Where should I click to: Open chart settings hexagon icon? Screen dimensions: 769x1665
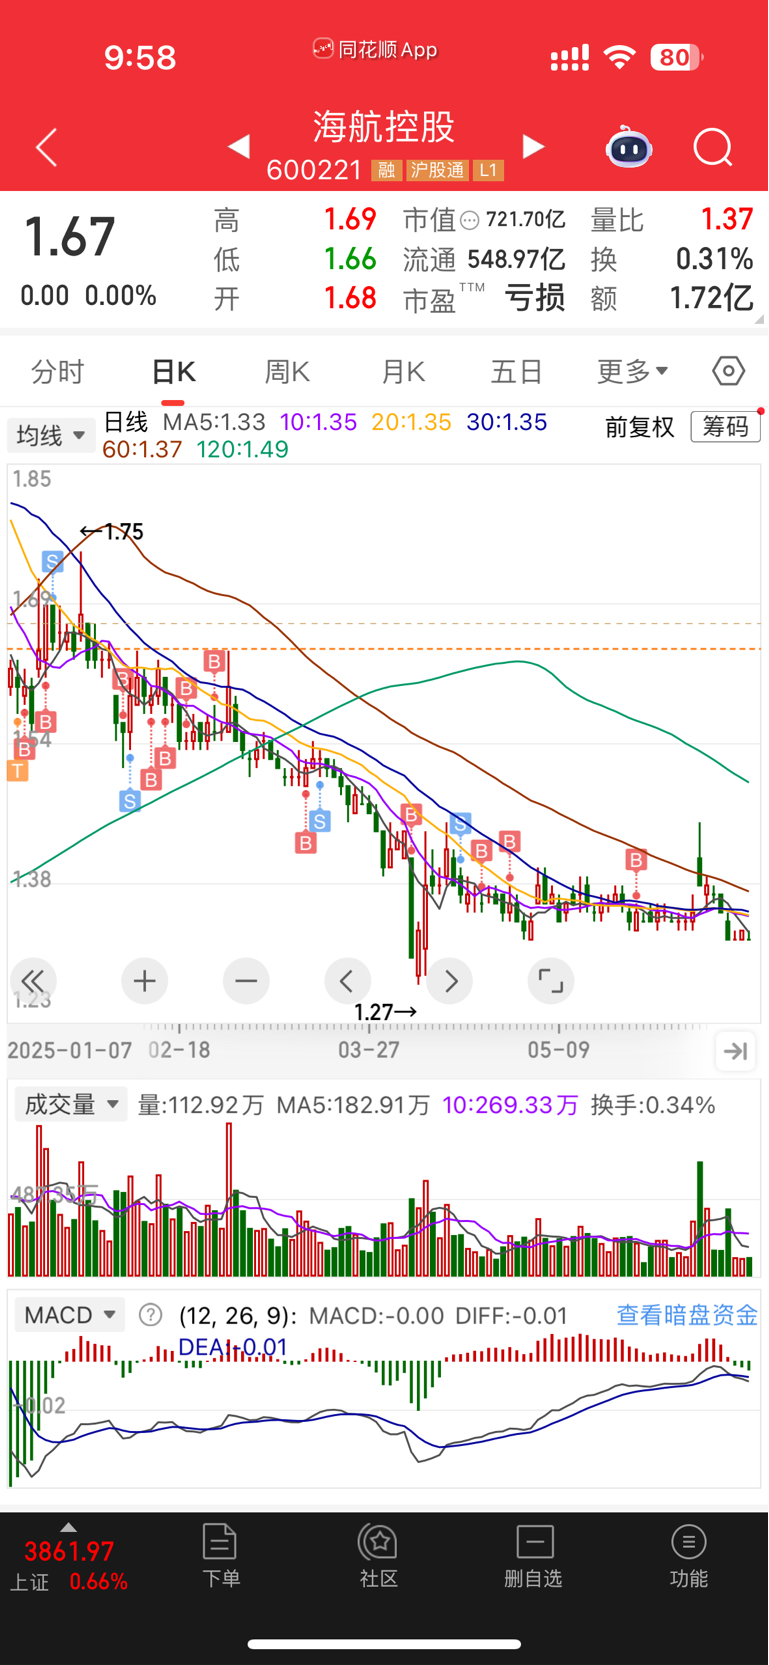[x=729, y=371]
